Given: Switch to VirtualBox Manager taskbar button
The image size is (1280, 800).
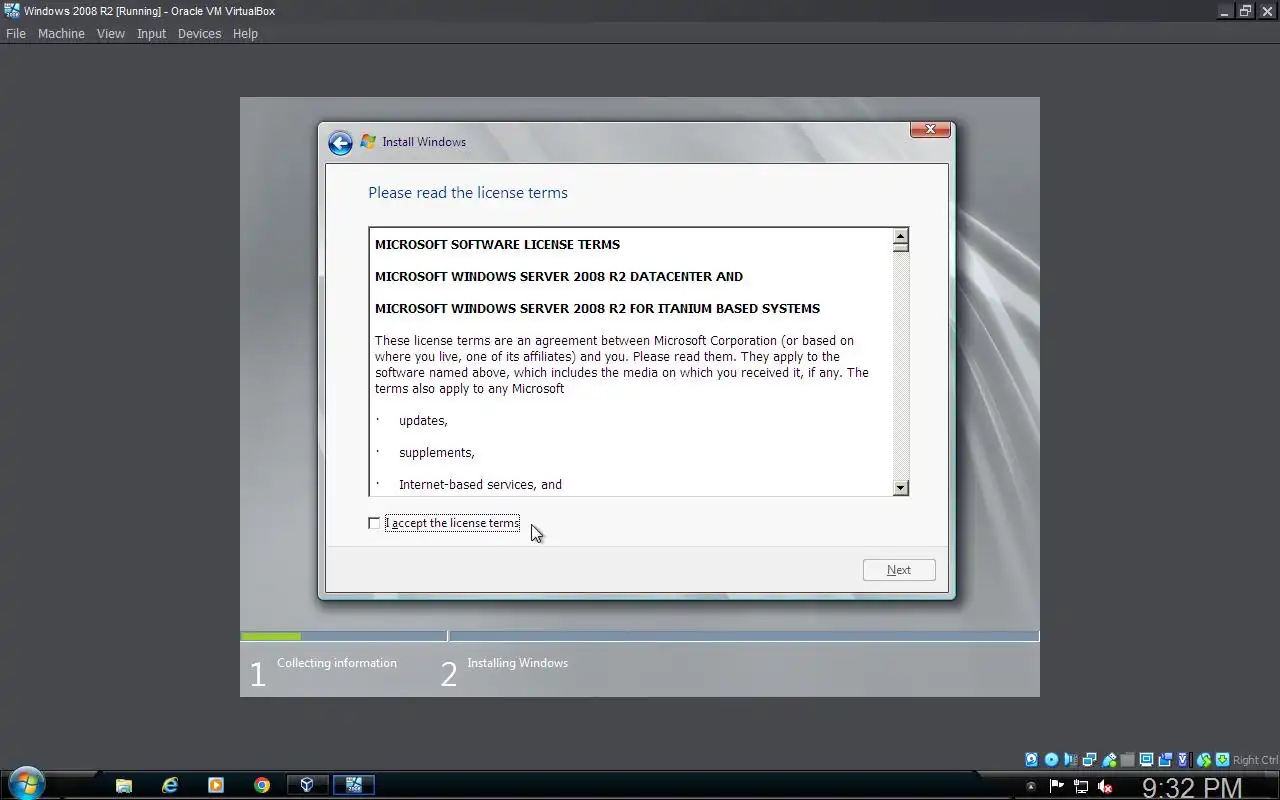Looking at the screenshot, I should tap(307, 785).
